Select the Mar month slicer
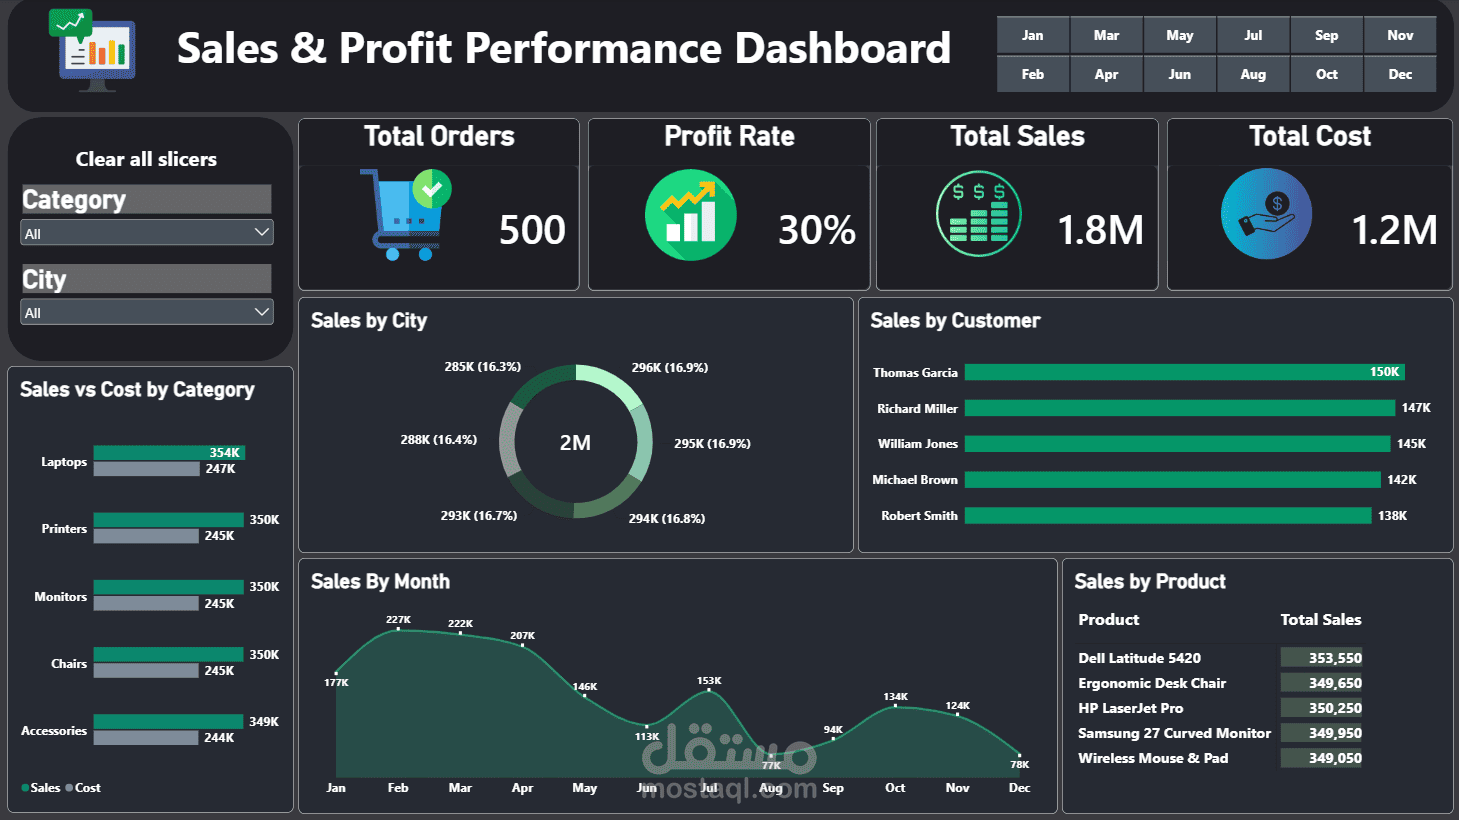Image resolution: width=1459 pixels, height=820 pixels. (1106, 35)
